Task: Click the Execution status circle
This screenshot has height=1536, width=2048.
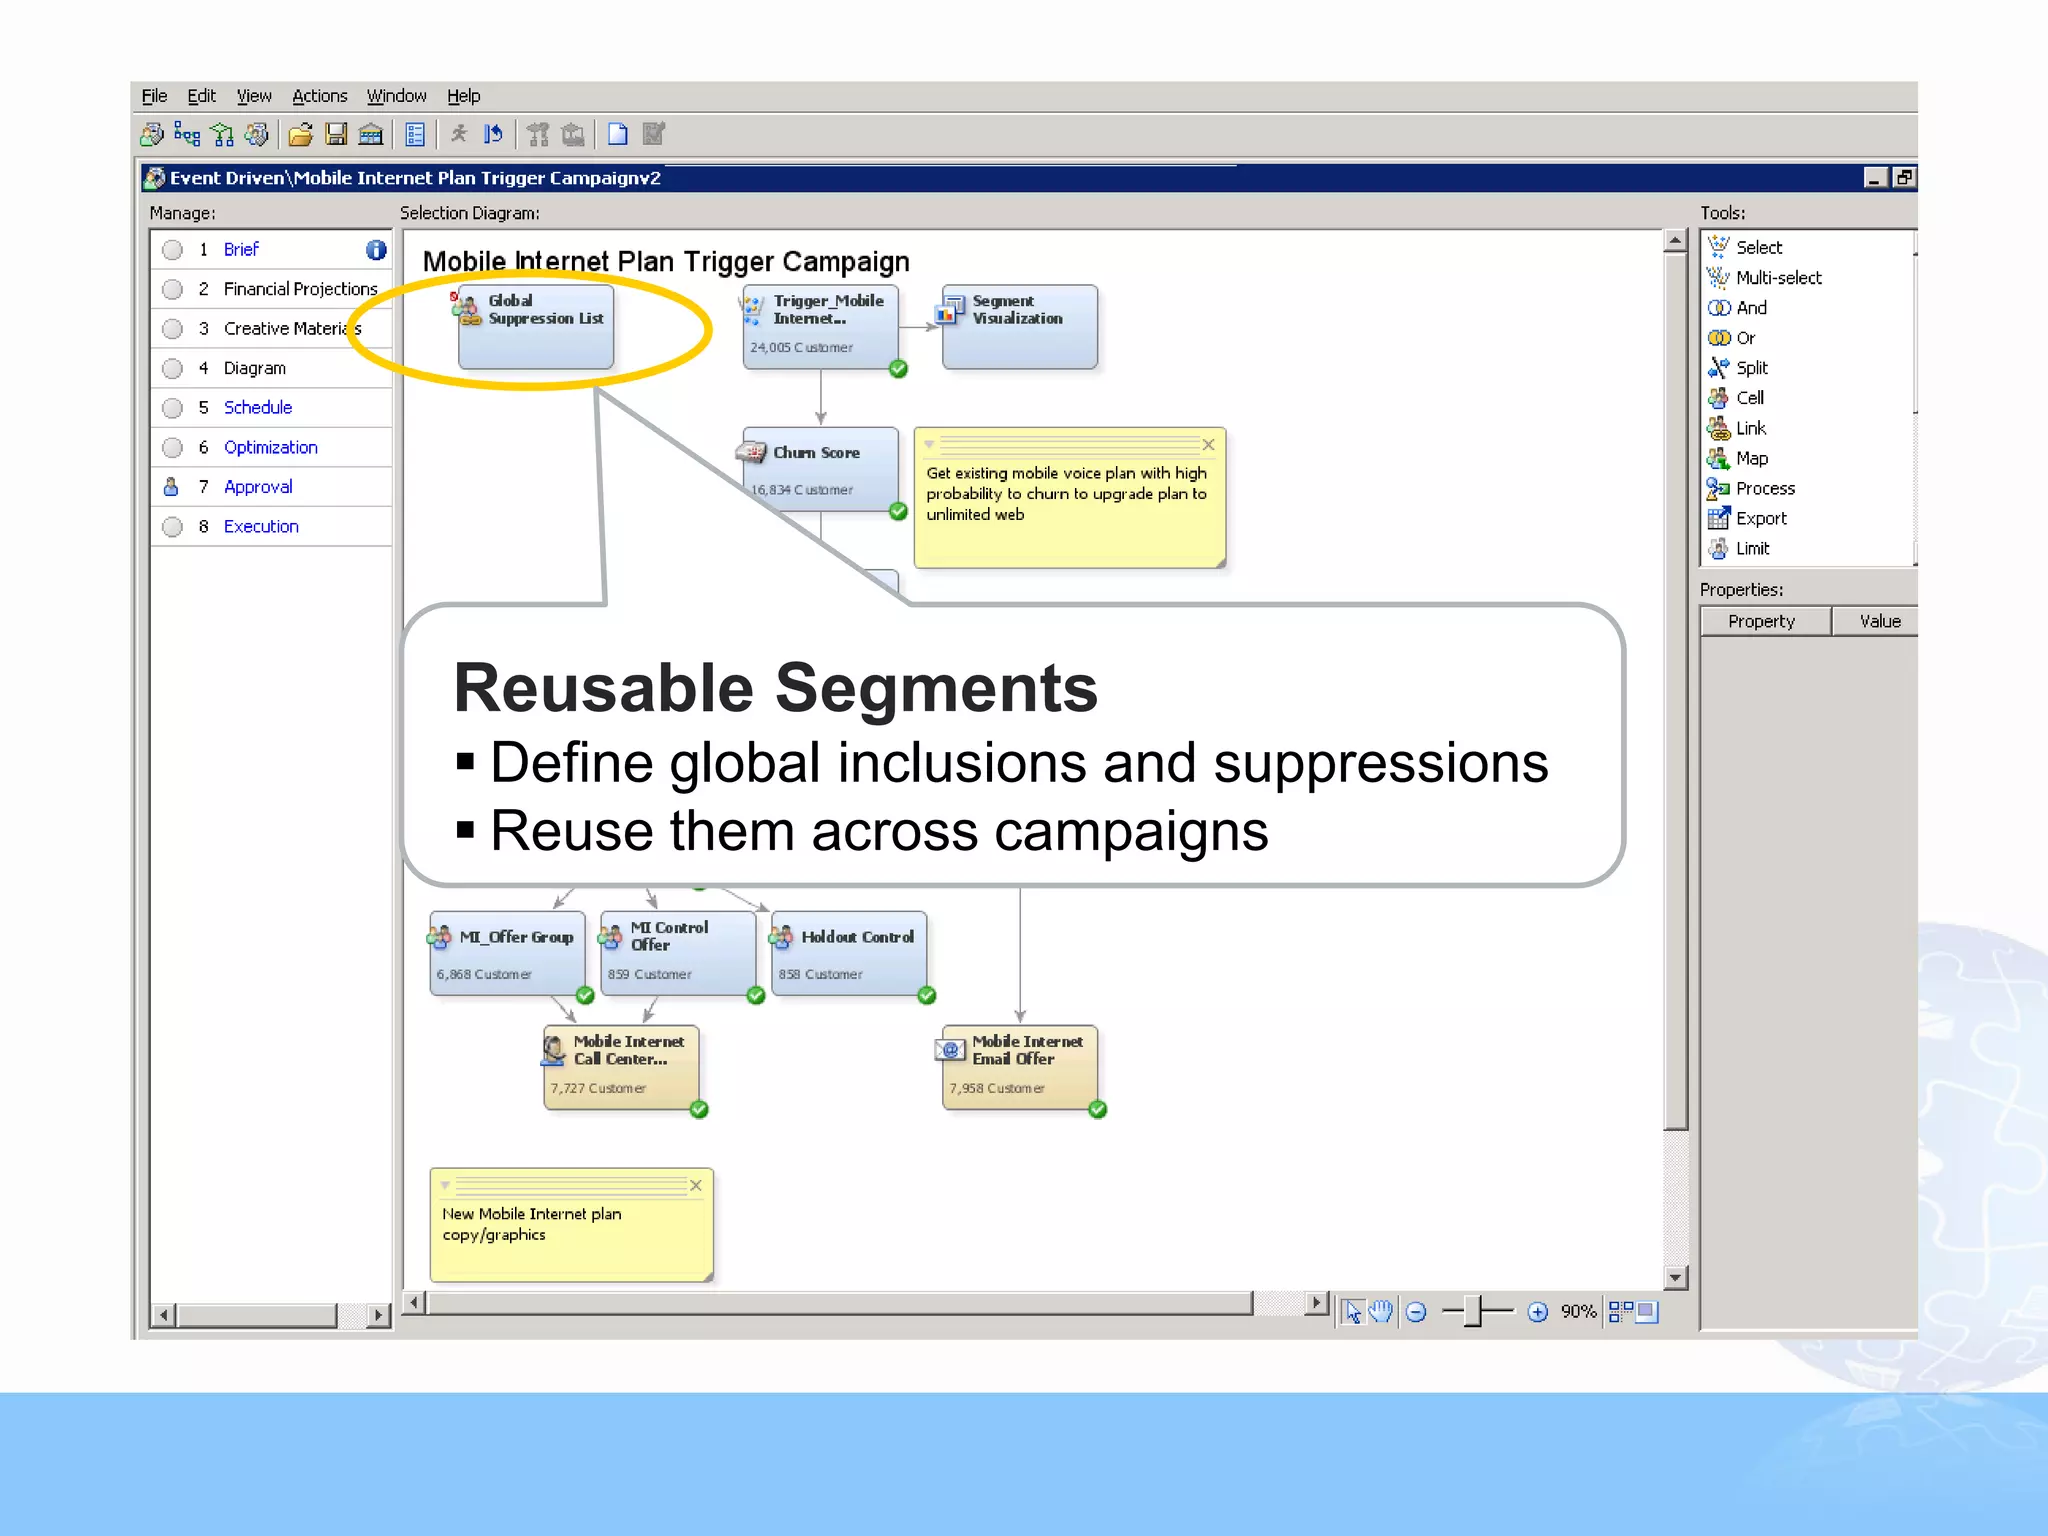Action: (172, 526)
